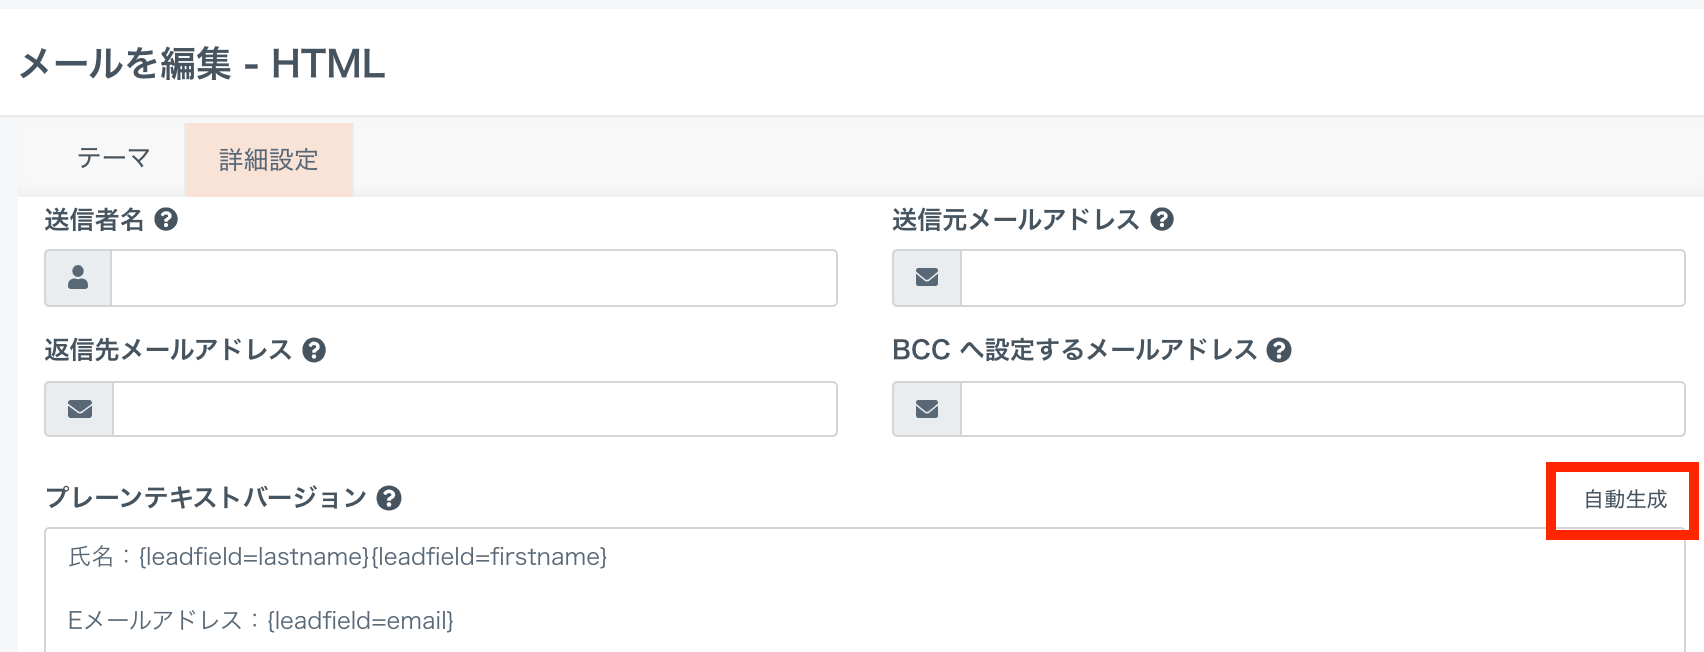The image size is (1704, 652).
Task: Click the プレーンテキストバージョン label text
Action: click(x=206, y=498)
